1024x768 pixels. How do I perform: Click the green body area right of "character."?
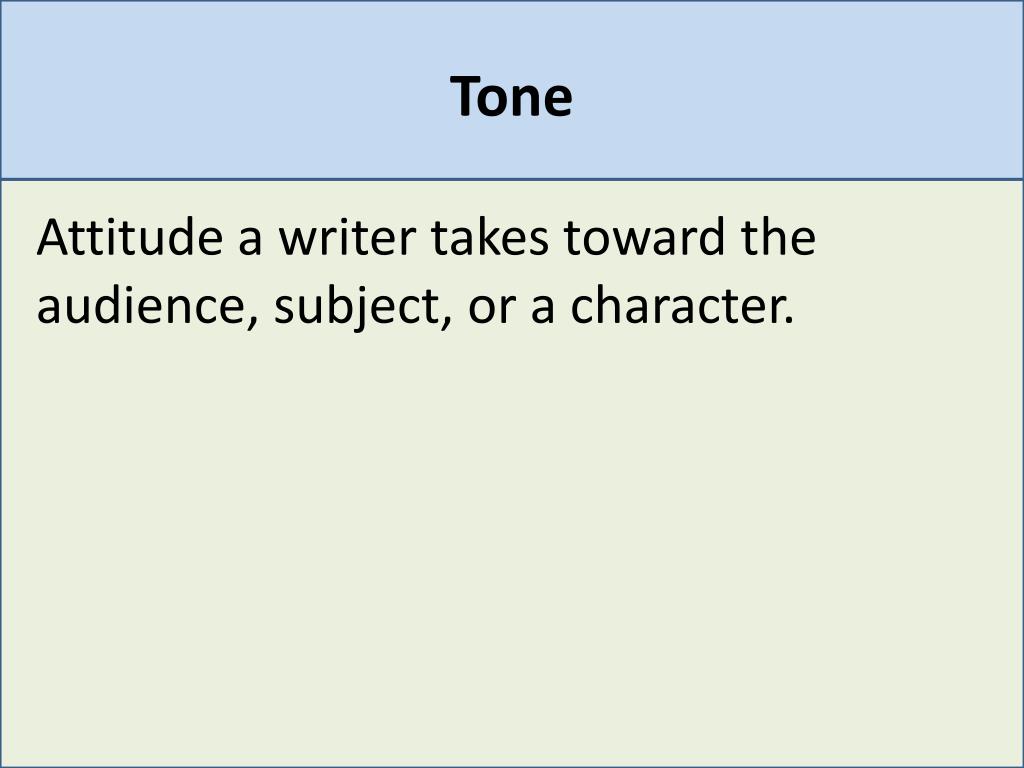pyautogui.click(x=909, y=306)
